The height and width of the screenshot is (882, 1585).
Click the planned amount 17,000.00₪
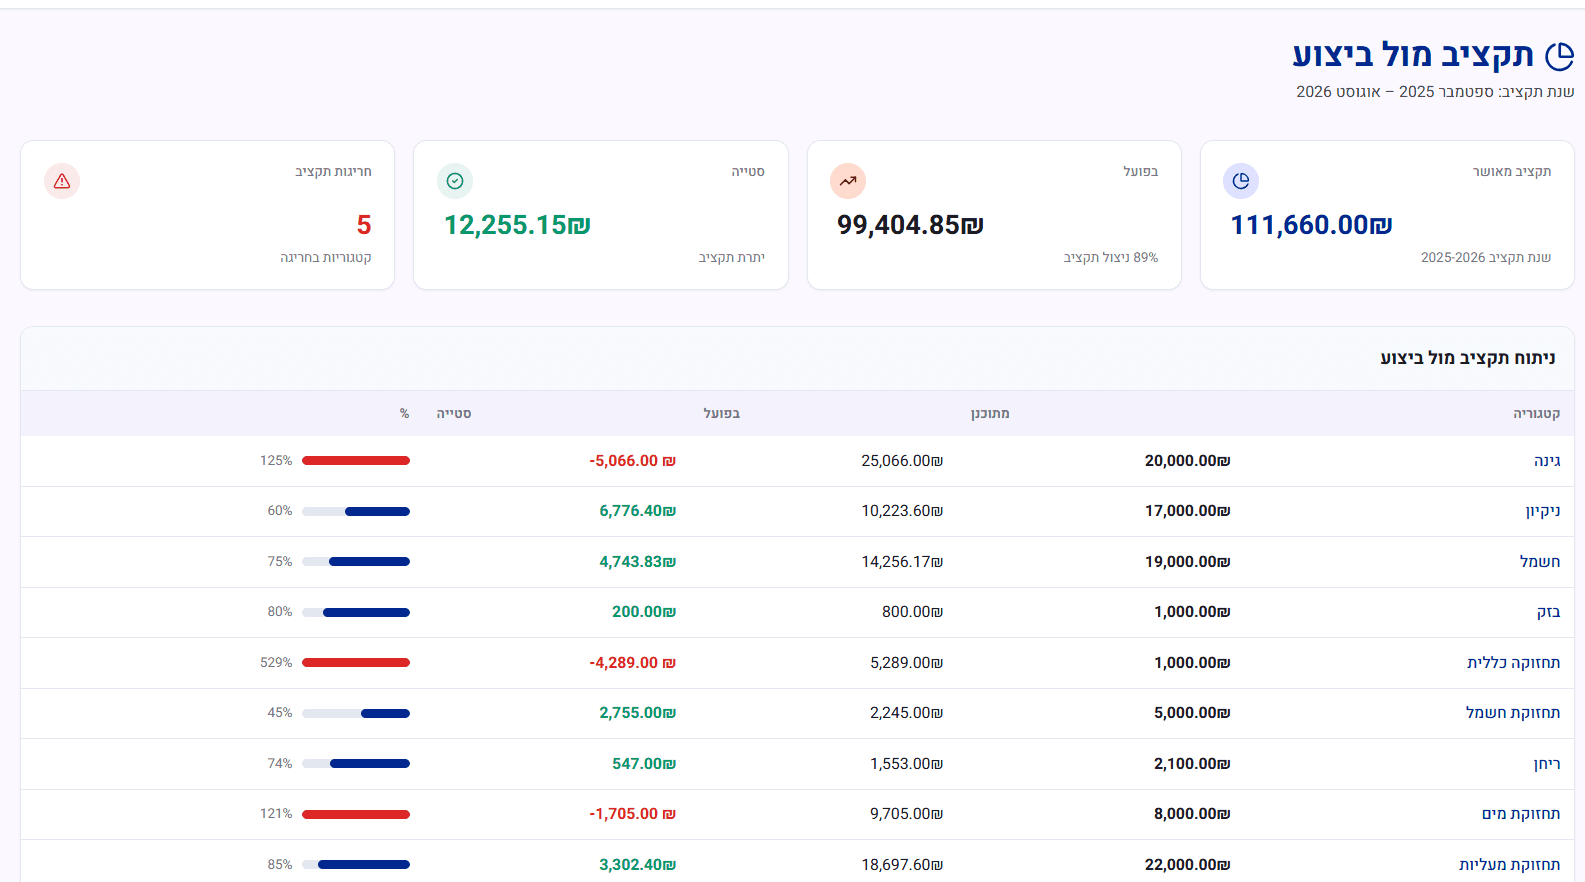click(1188, 511)
